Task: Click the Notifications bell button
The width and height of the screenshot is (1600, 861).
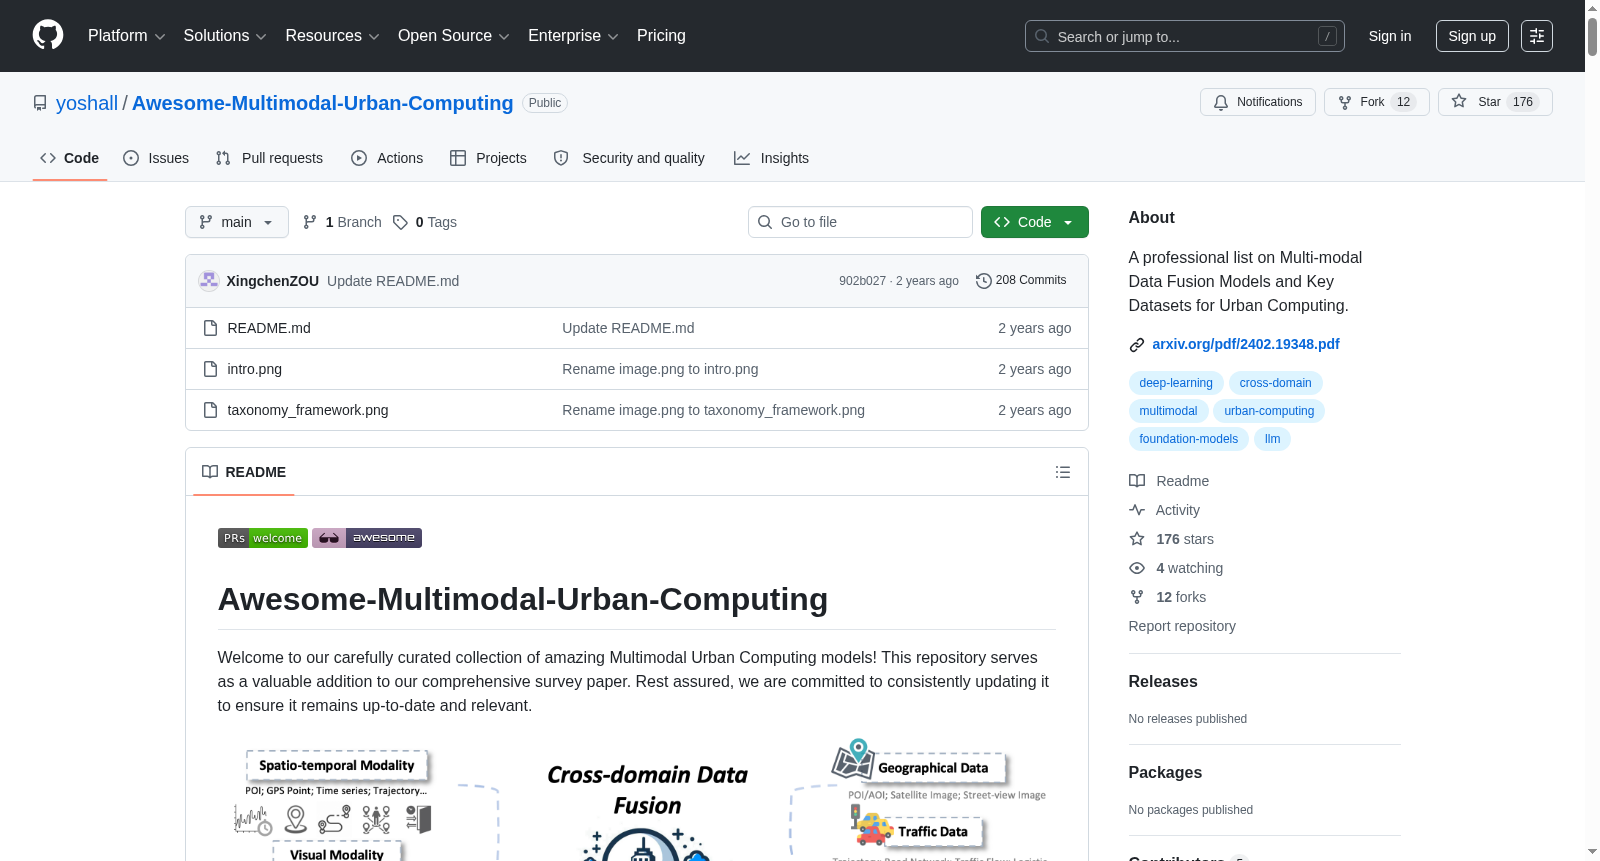Action: pyautogui.click(x=1257, y=102)
